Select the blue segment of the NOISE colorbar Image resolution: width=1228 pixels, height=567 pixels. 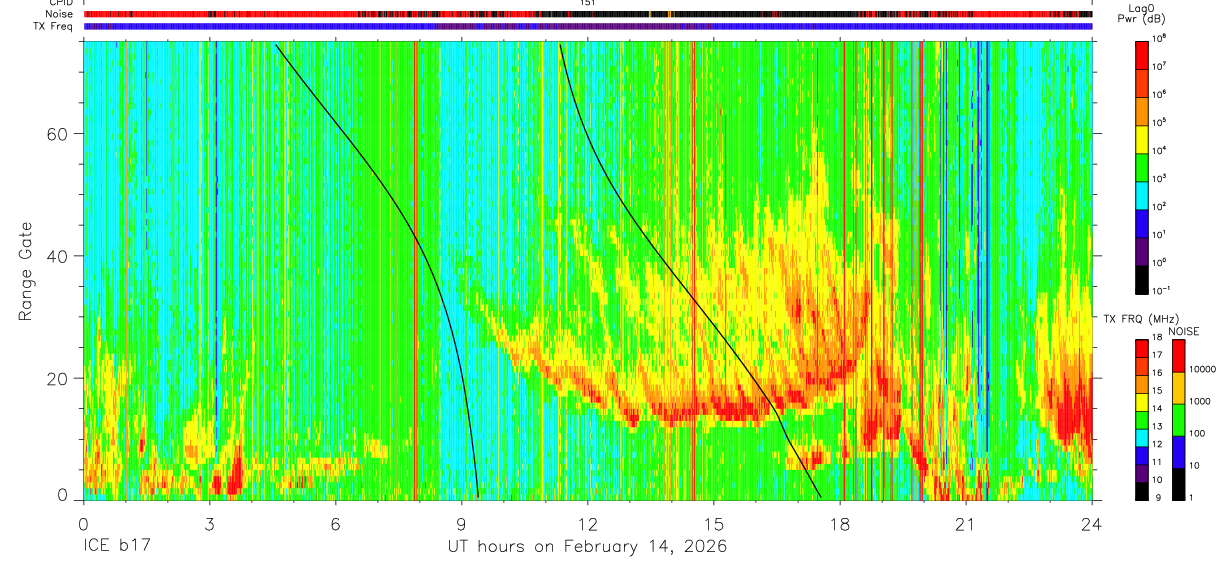click(x=1178, y=451)
